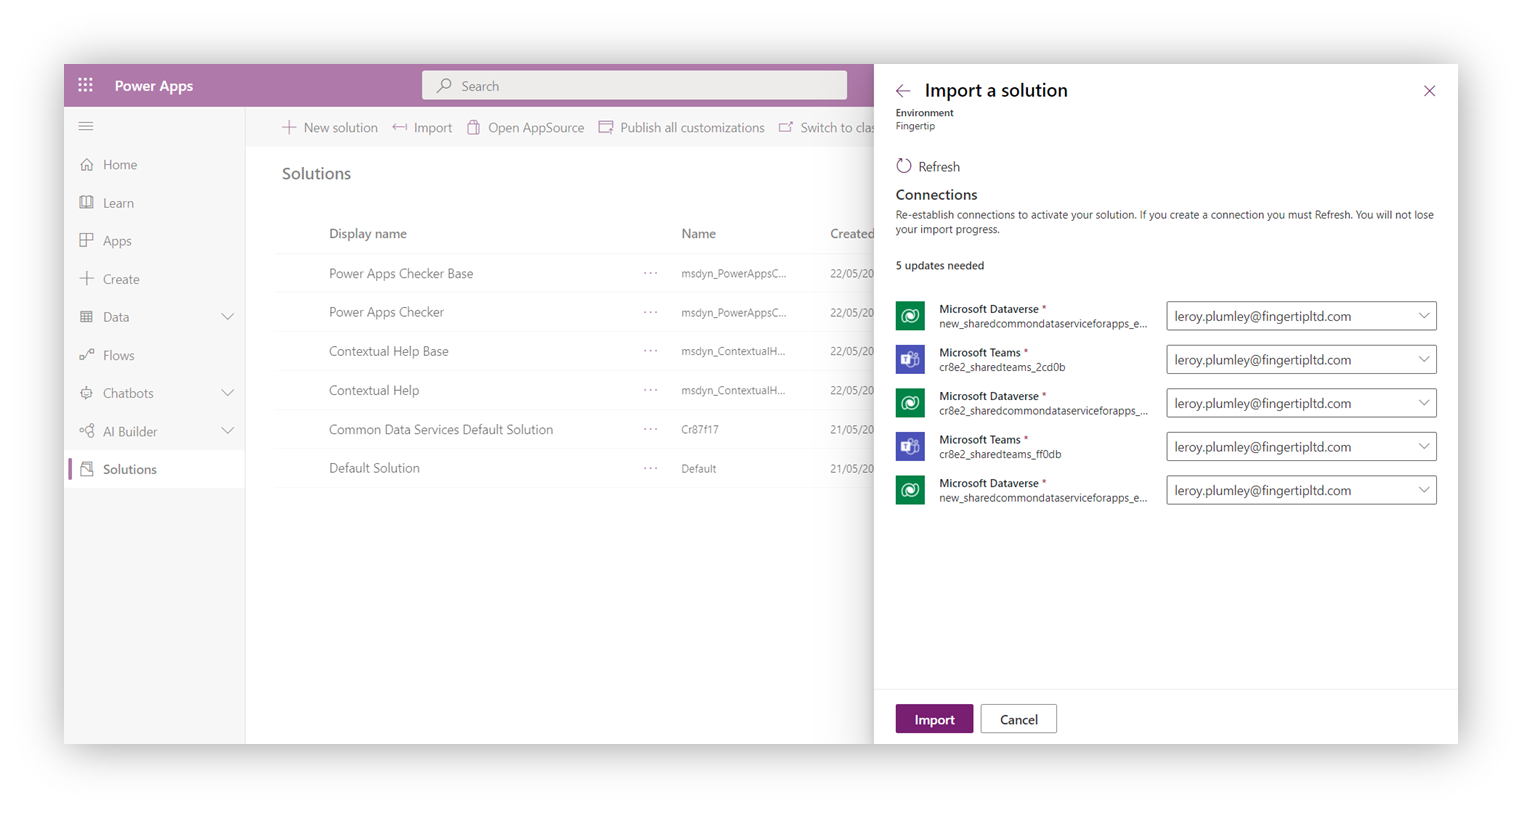
Task: Click the Switch to classic icon
Action: 786,127
